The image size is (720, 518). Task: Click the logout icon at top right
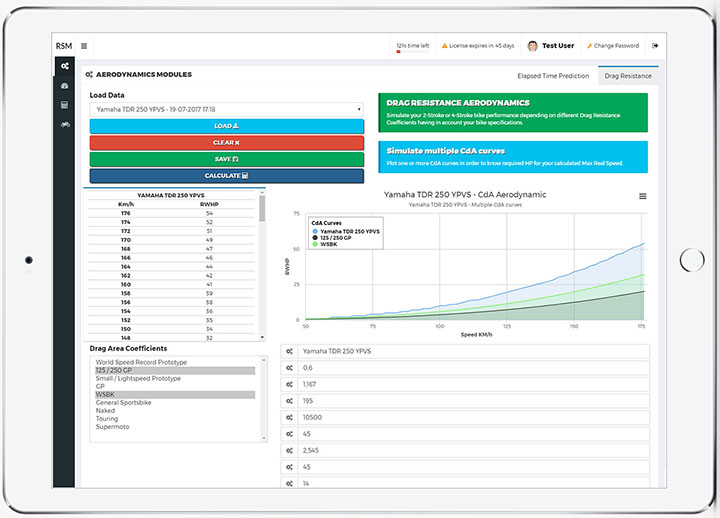tap(655, 45)
